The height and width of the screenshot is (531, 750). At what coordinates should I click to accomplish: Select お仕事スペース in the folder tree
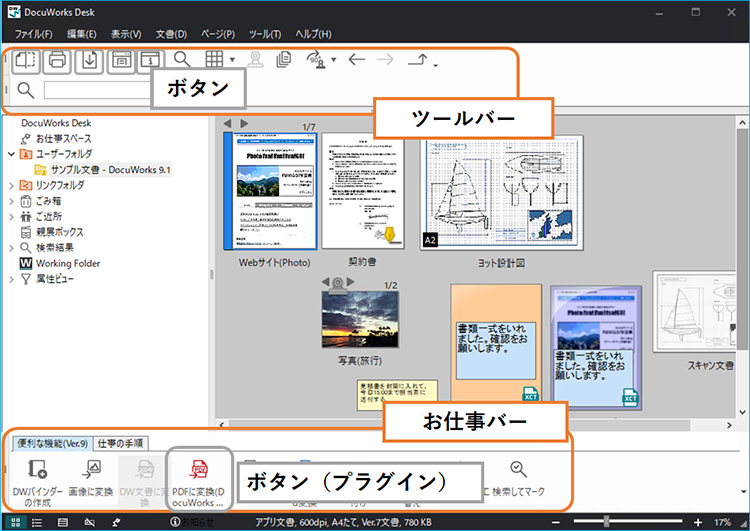point(63,139)
